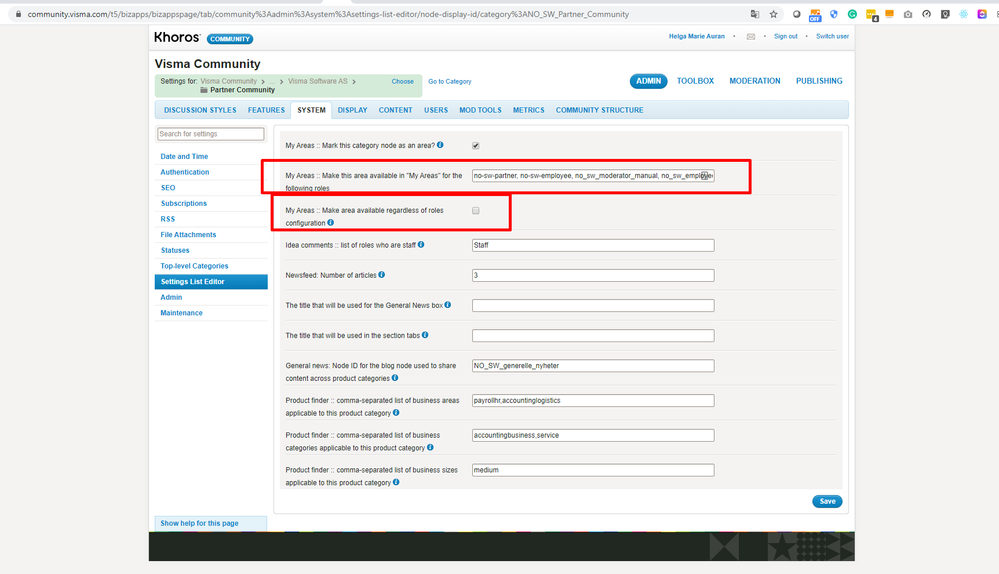Click Visma Community in the breadcrumb
Viewport: 999px width, 574px height.
[229, 82]
